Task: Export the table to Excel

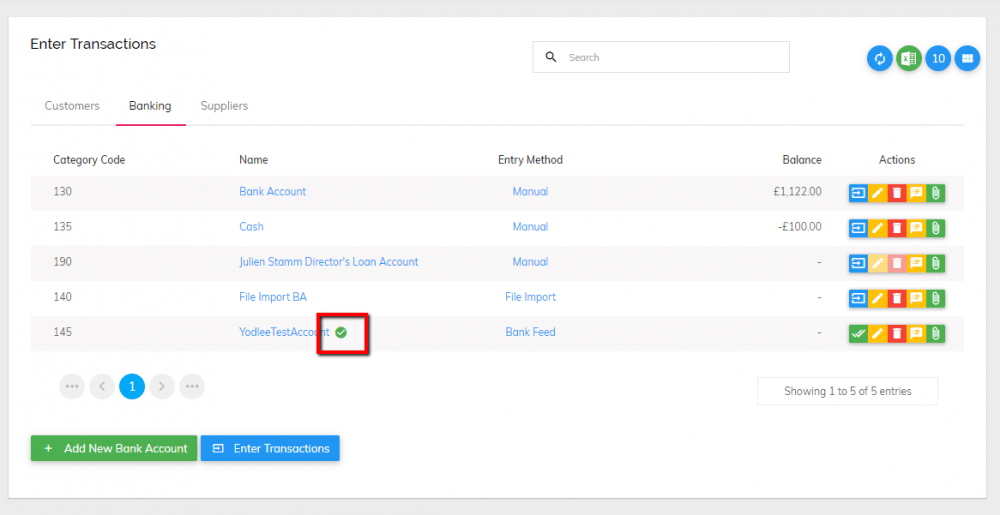Action: coord(909,59)
